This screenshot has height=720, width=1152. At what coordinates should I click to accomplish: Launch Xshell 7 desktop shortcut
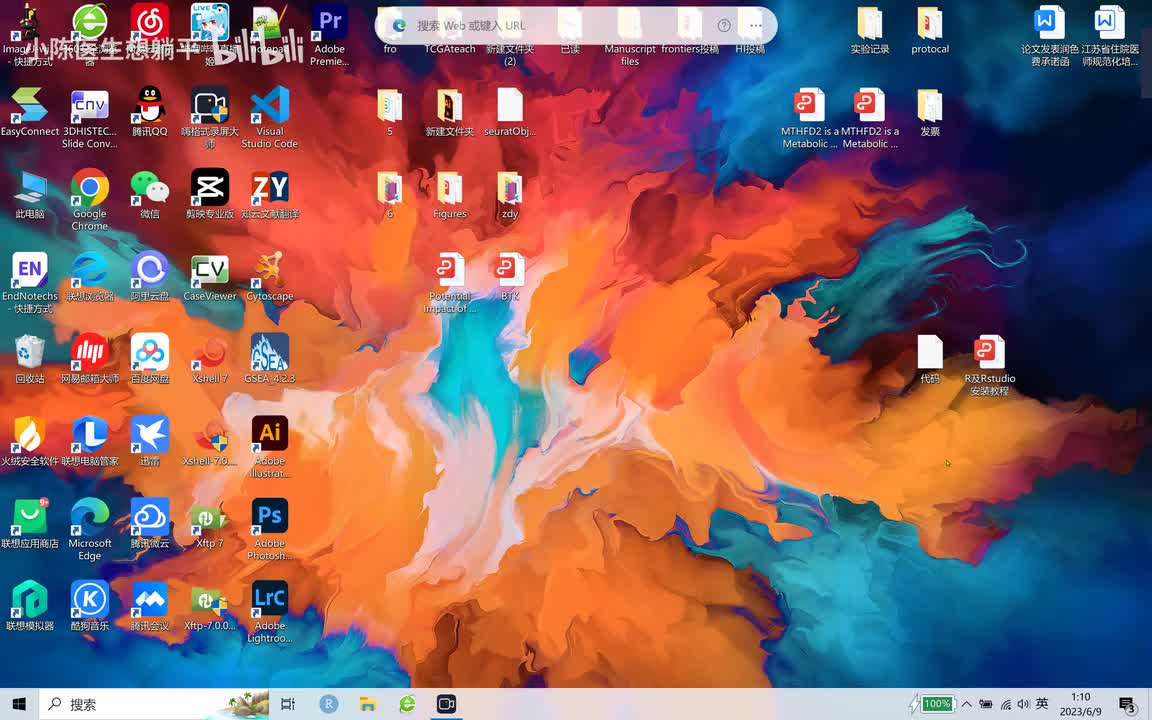(x=209, y=359)
